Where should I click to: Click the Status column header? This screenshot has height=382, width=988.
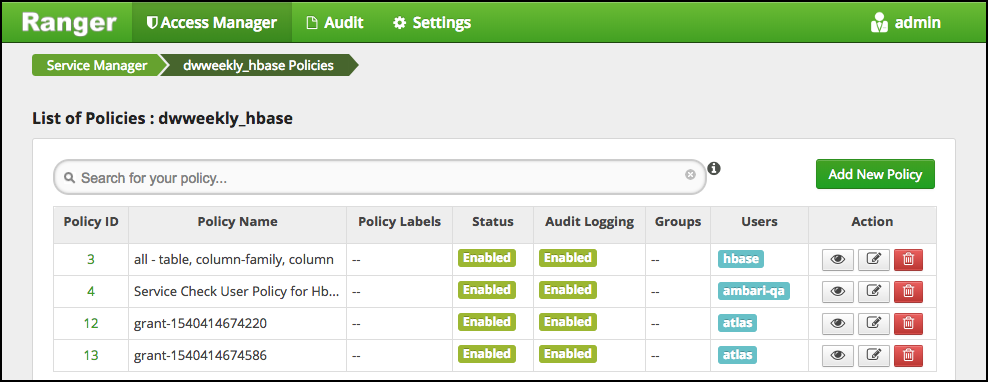point(493,222)
